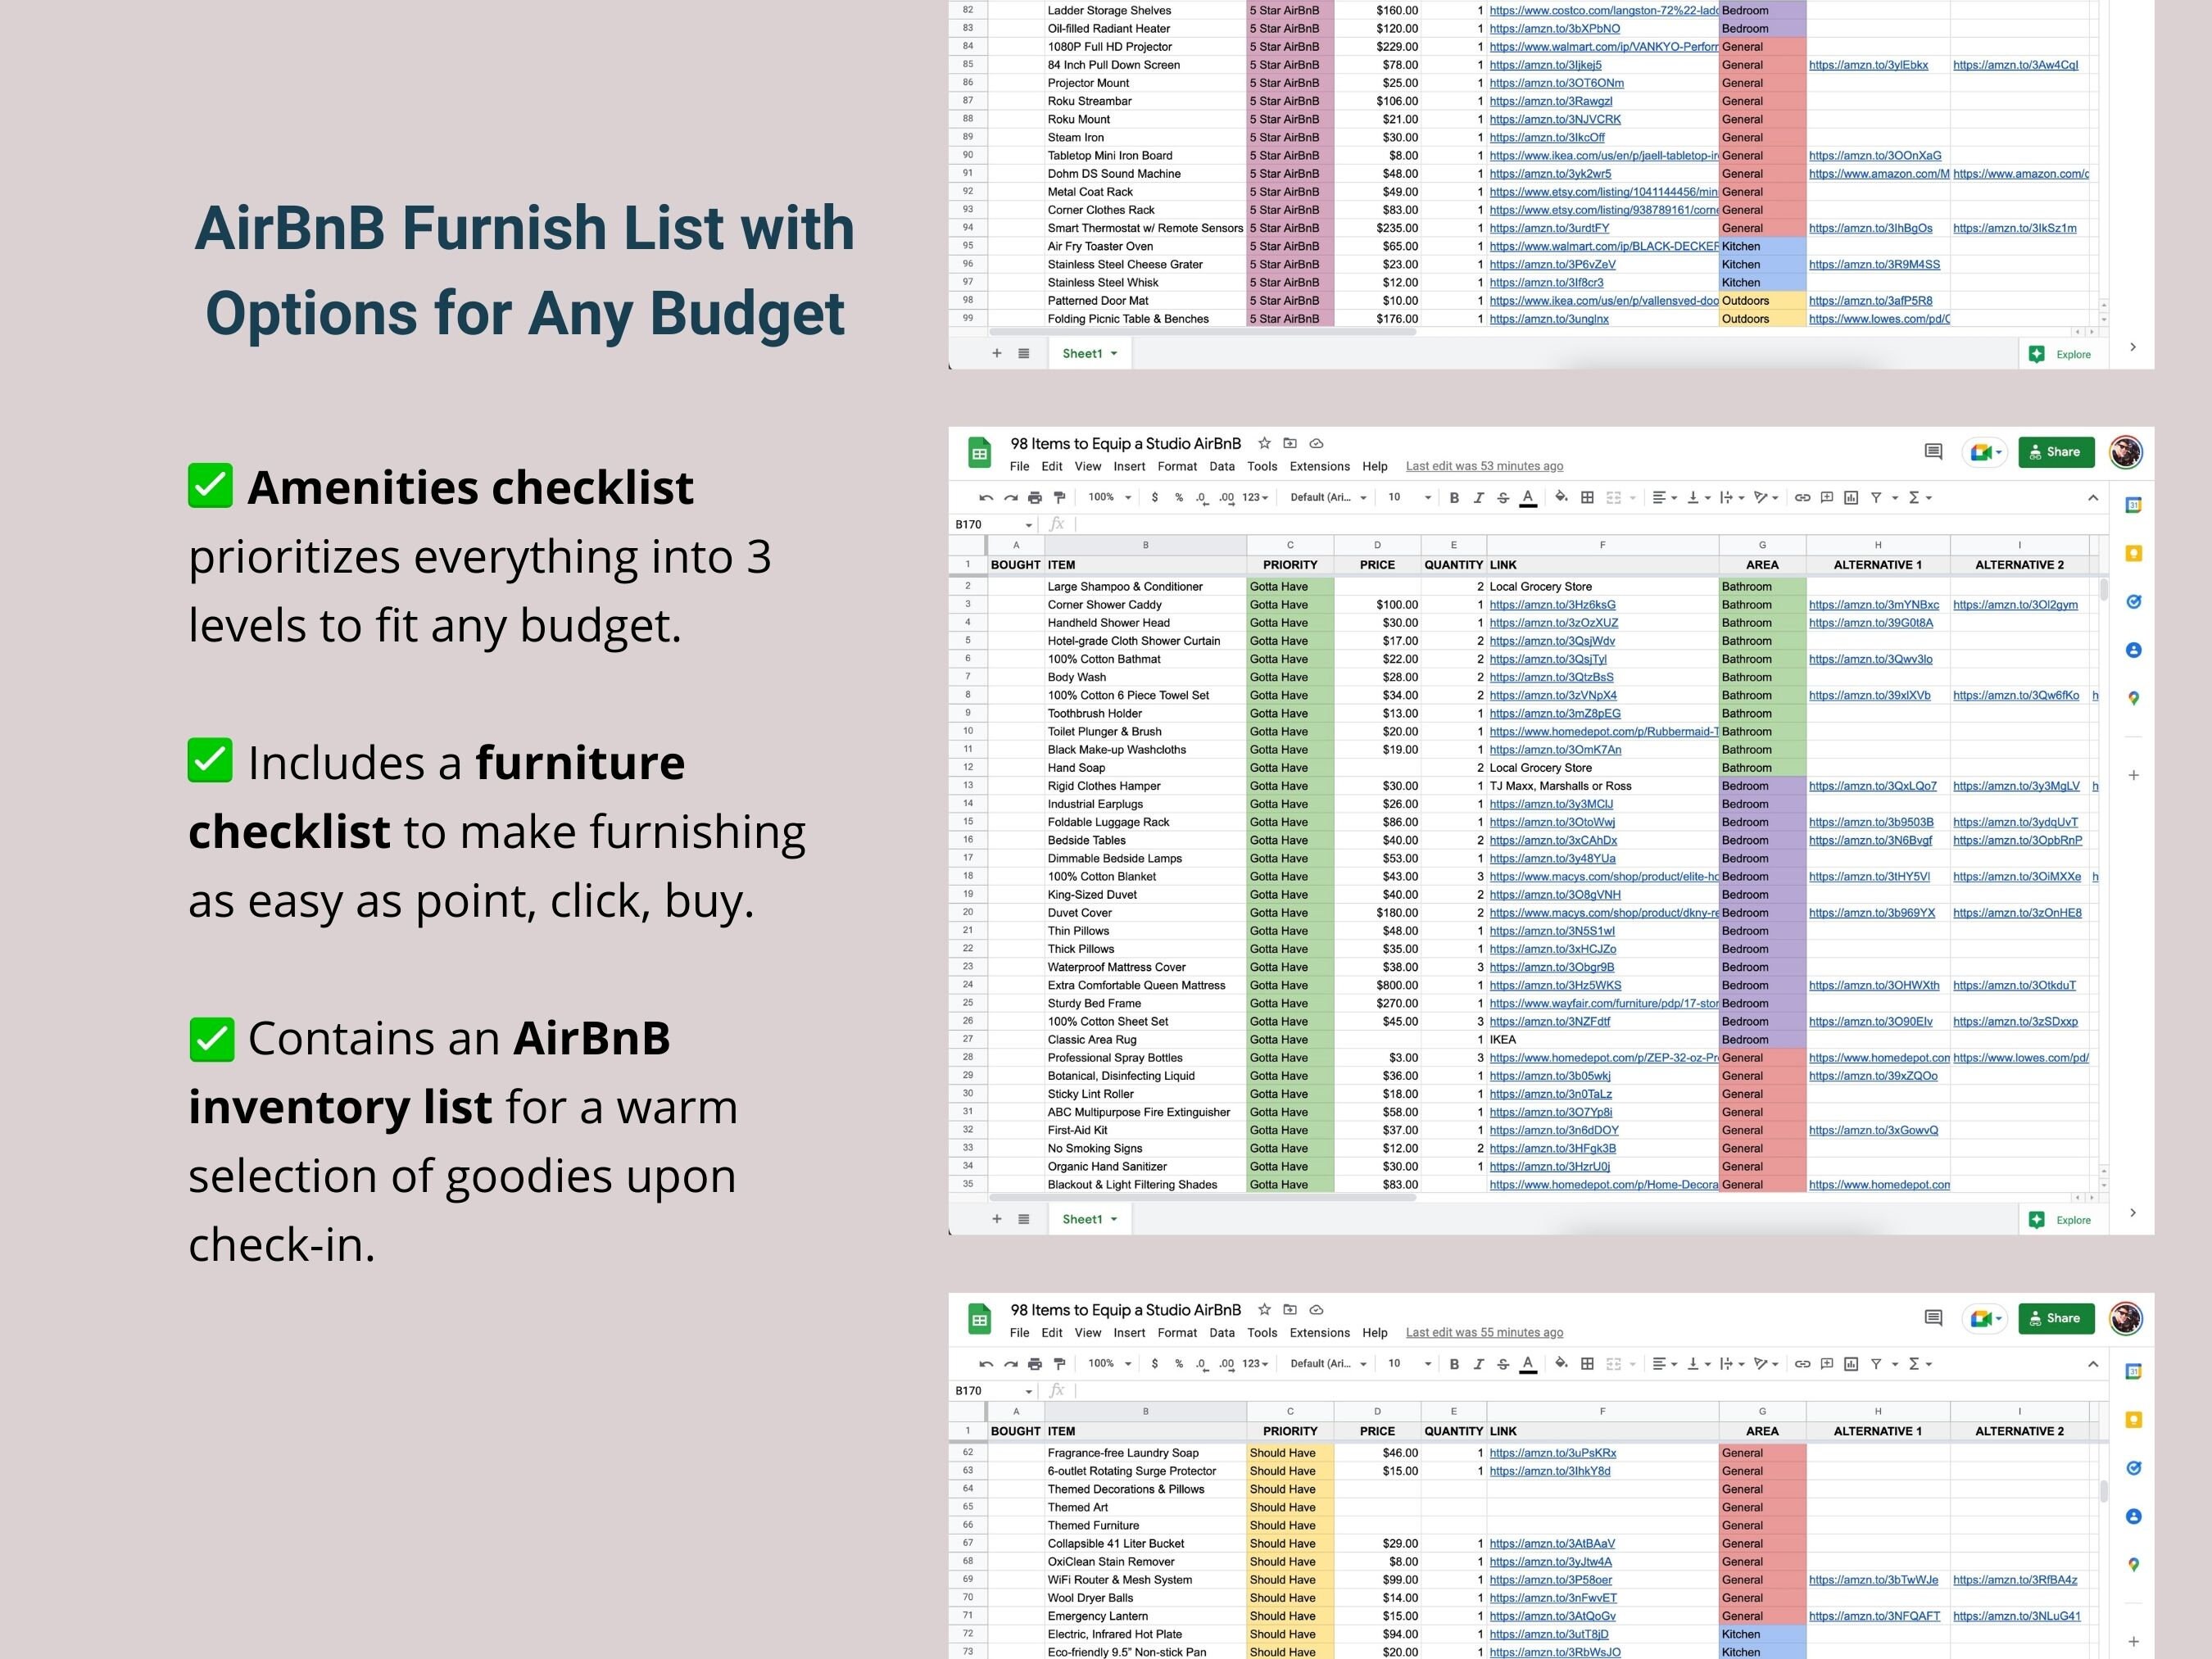2212x1659 pixels.
Task: Open Google Keep side panel, middle spreadsheet
Action: point(2133,553)
